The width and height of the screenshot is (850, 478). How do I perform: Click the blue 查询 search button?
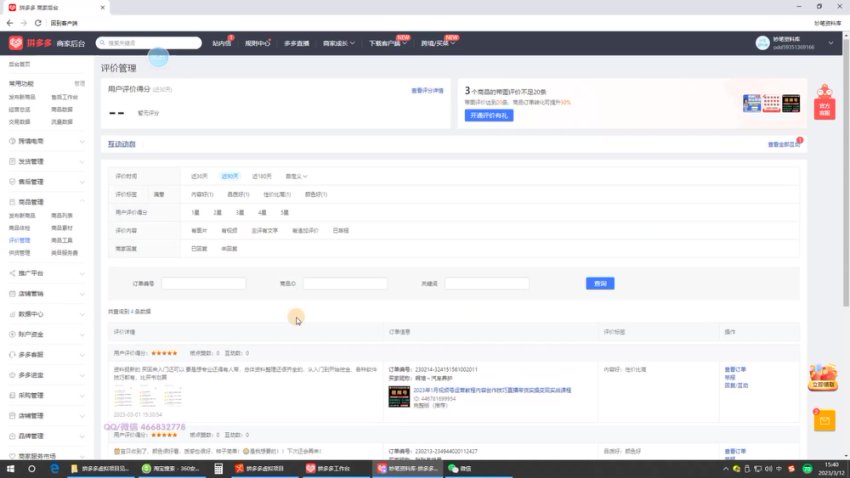point(600,283)
